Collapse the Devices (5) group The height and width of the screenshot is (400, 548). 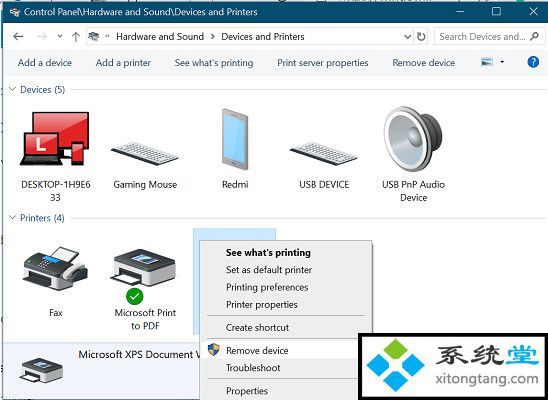tap(13, 89)
